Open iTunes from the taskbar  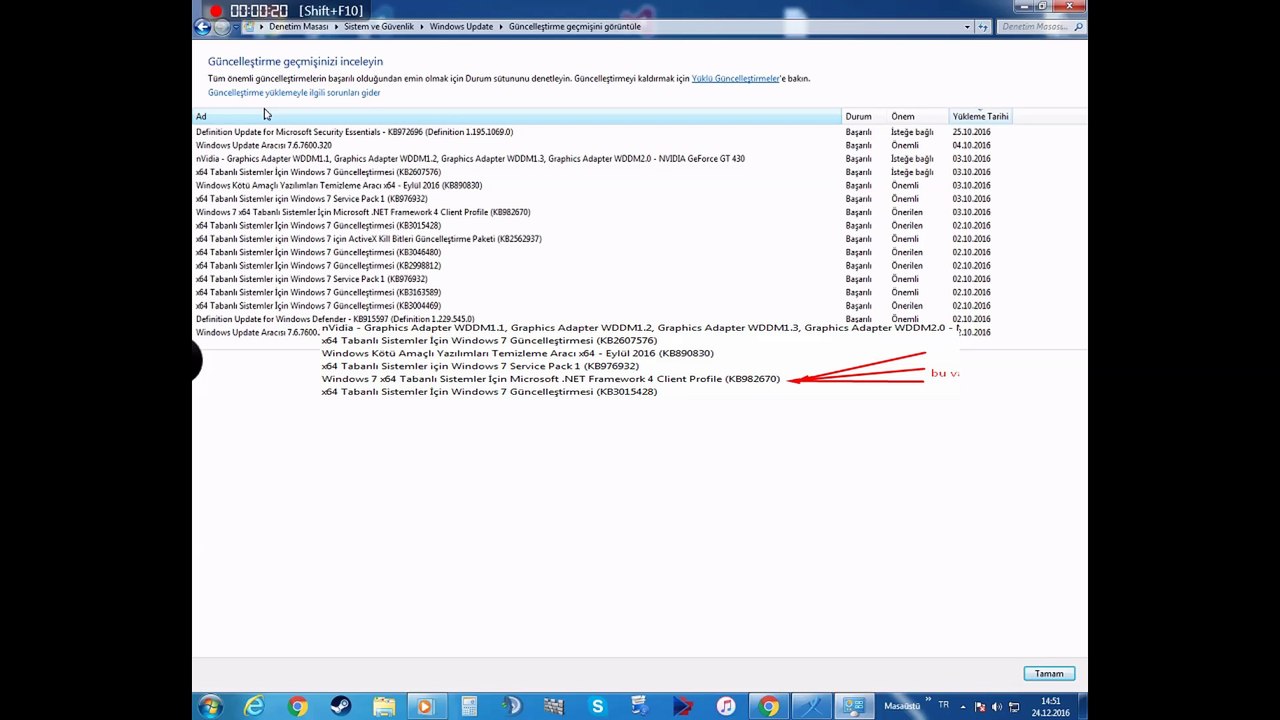(726, 706)
